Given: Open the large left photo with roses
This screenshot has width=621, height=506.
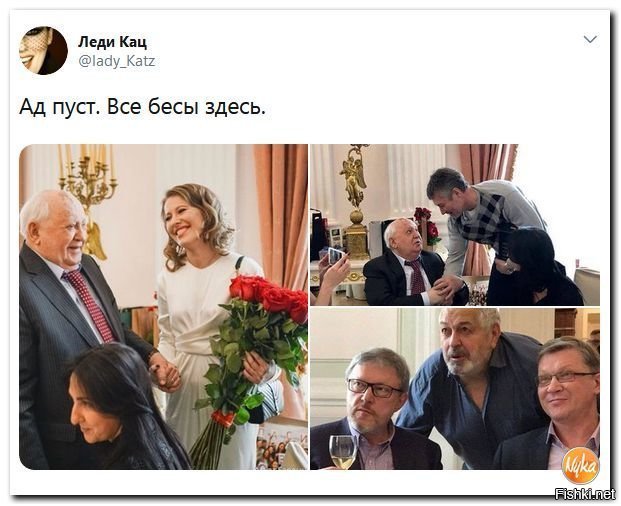Looking at the screenshot, I should [x=163, y=307].
